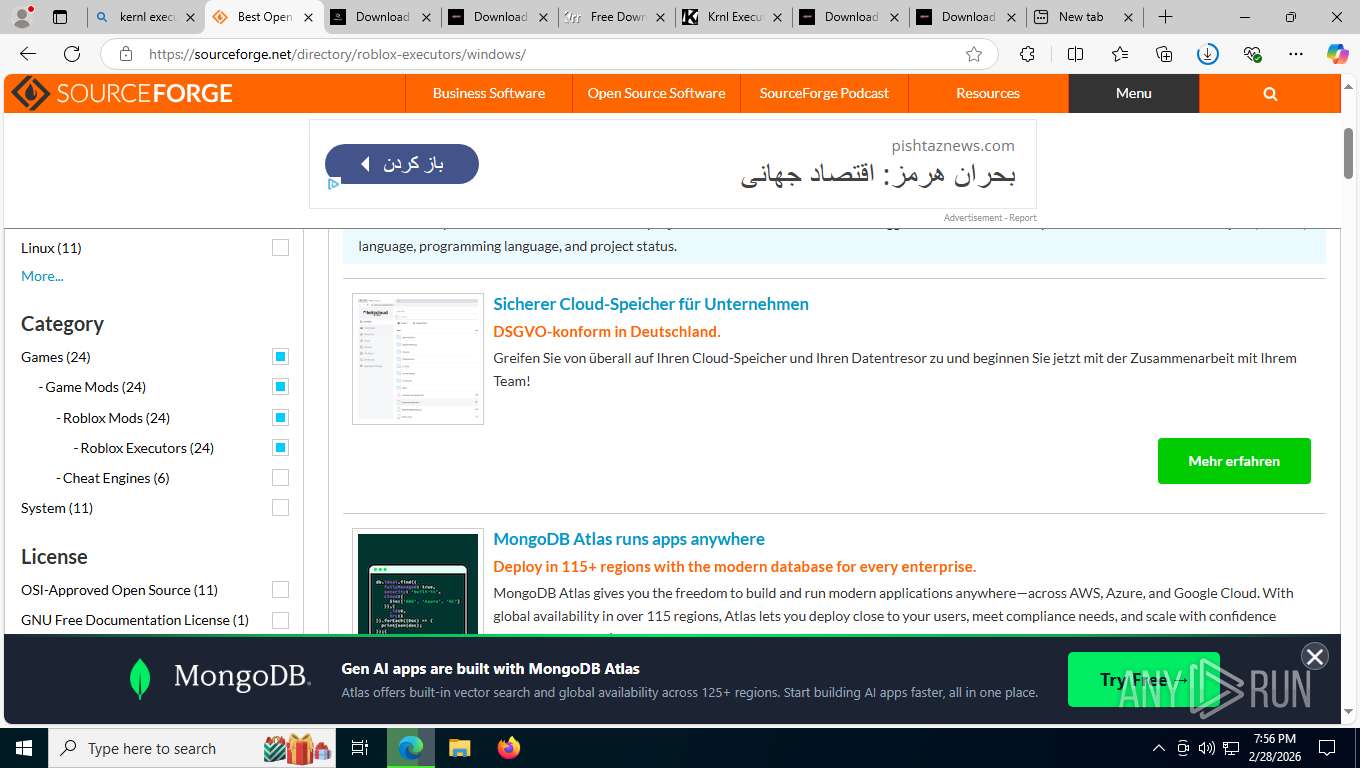This screenshot has width=1360, height=768.
Task: Open Browser essentials heart icon
Action: (1252, 54)
